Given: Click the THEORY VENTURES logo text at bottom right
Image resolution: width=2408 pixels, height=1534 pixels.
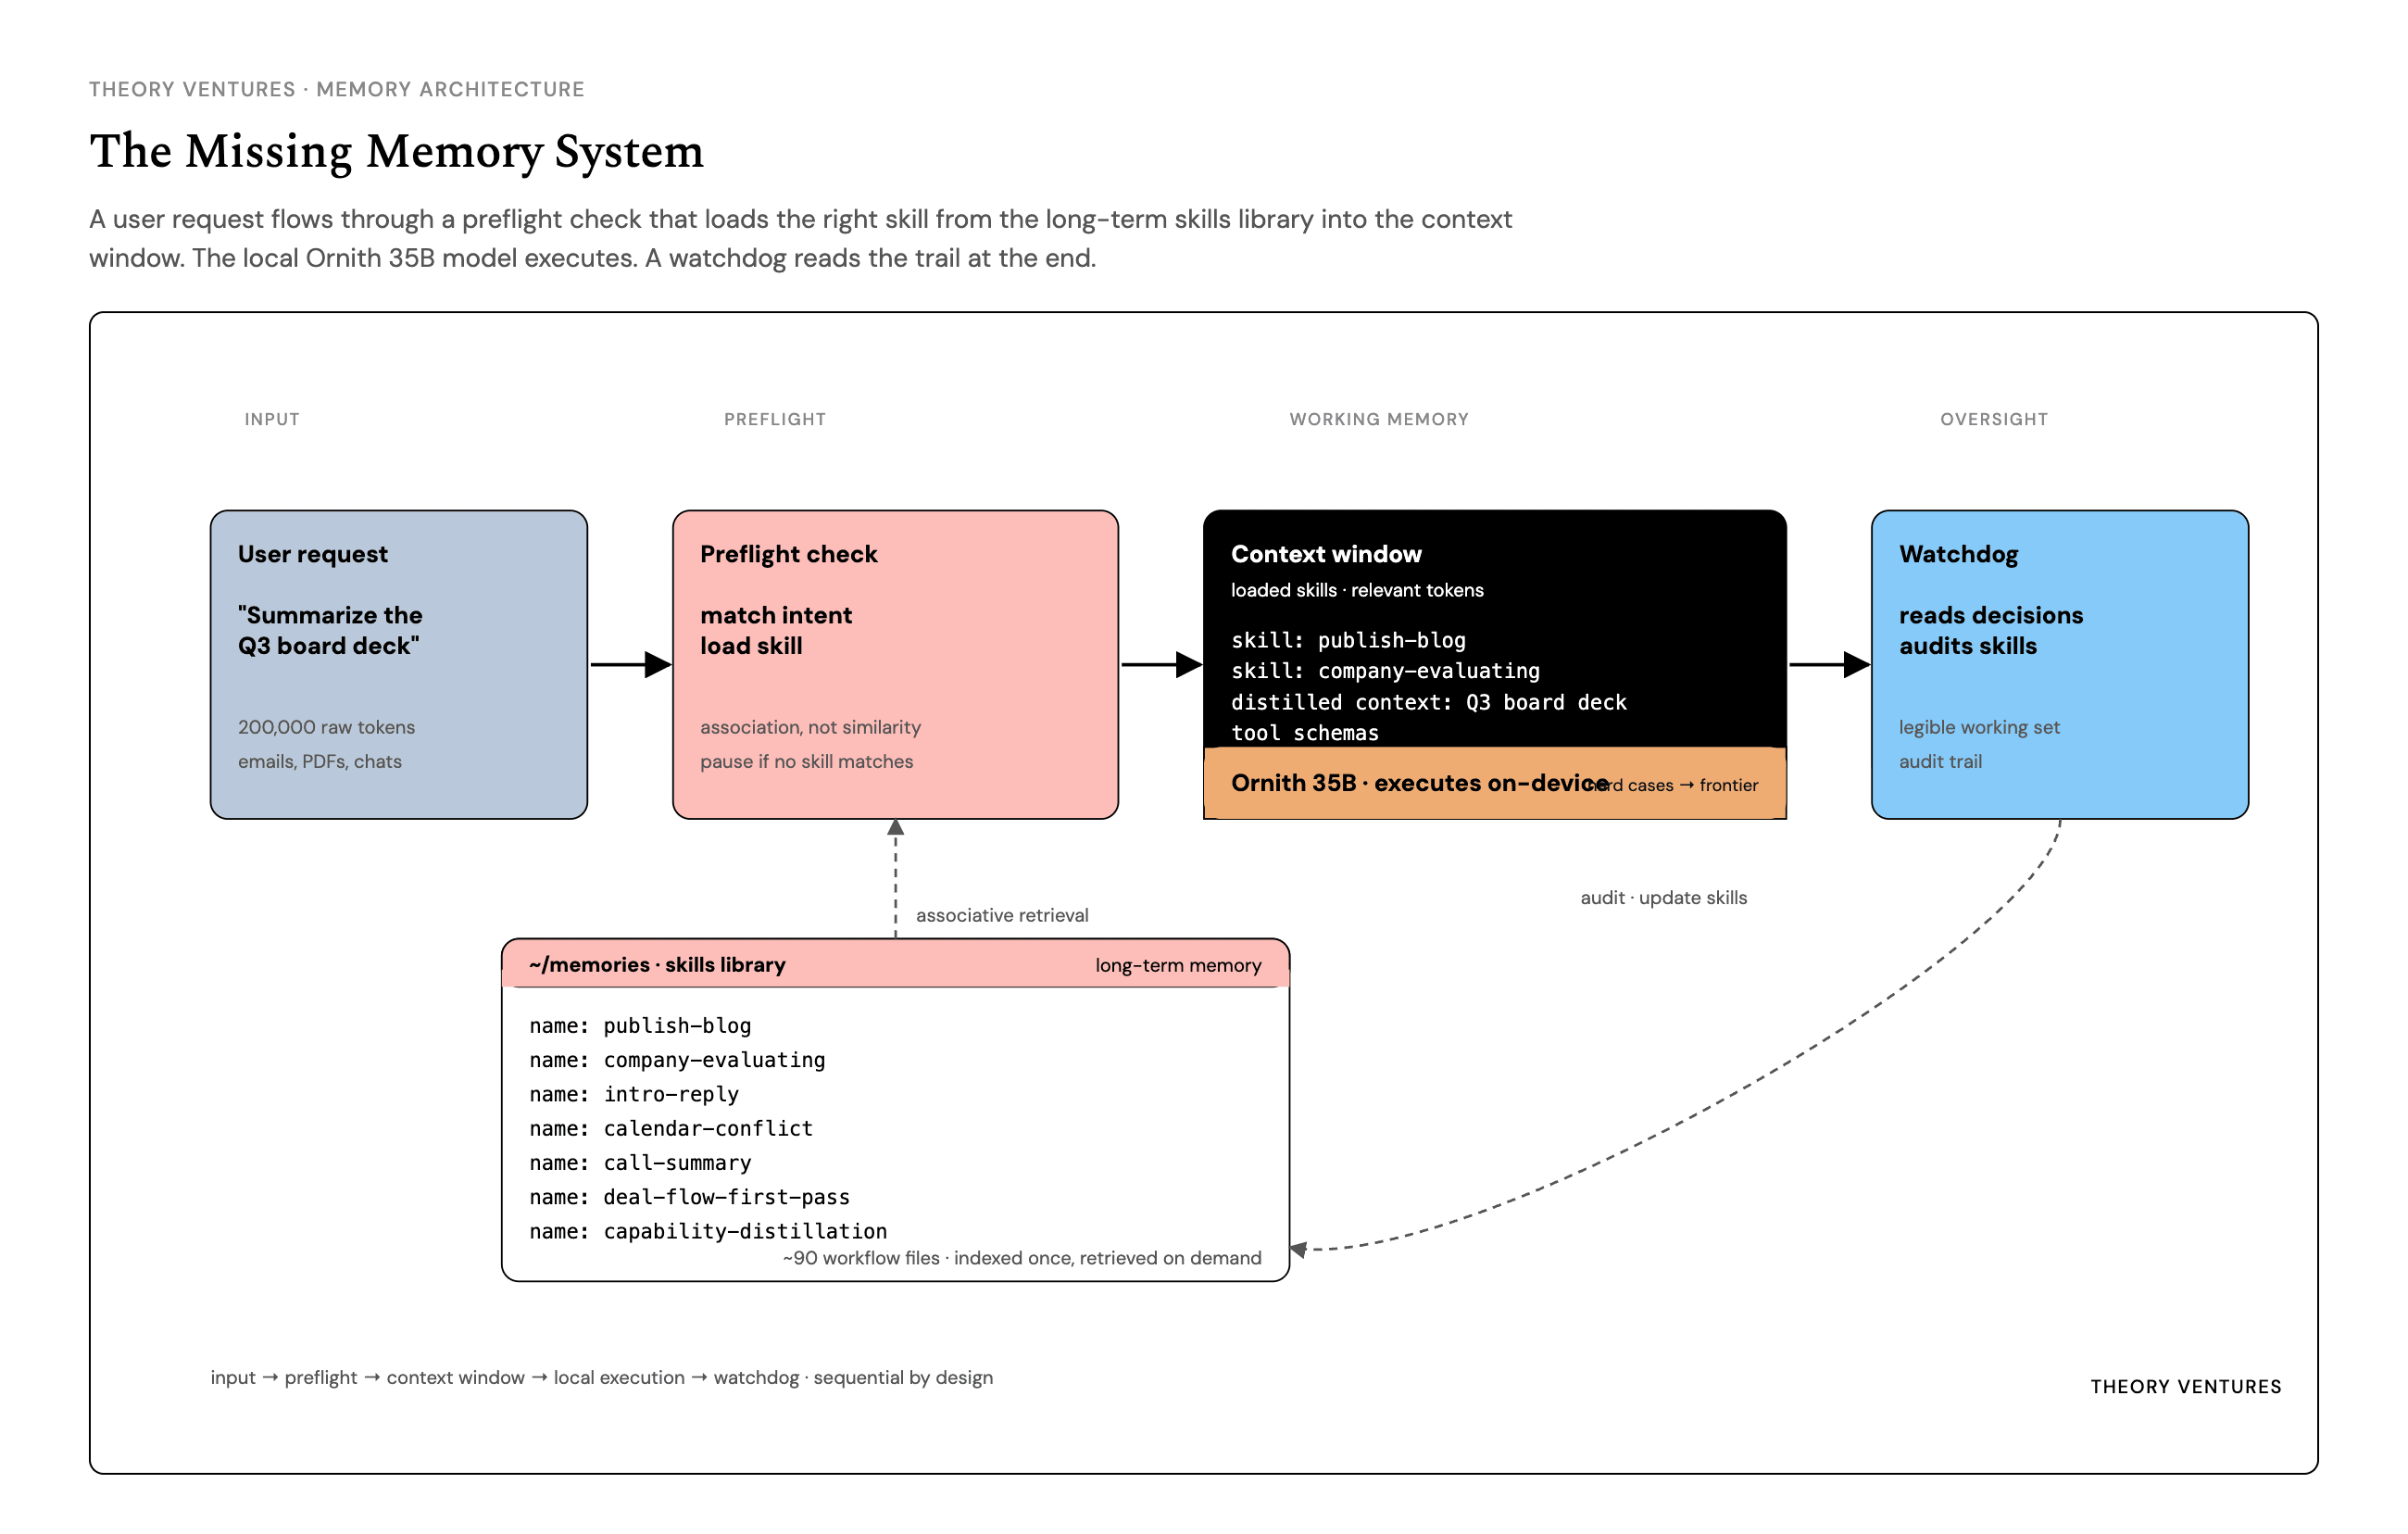Looking at the screenshot, I should pyautogui.click(x=2186, y=1386).
